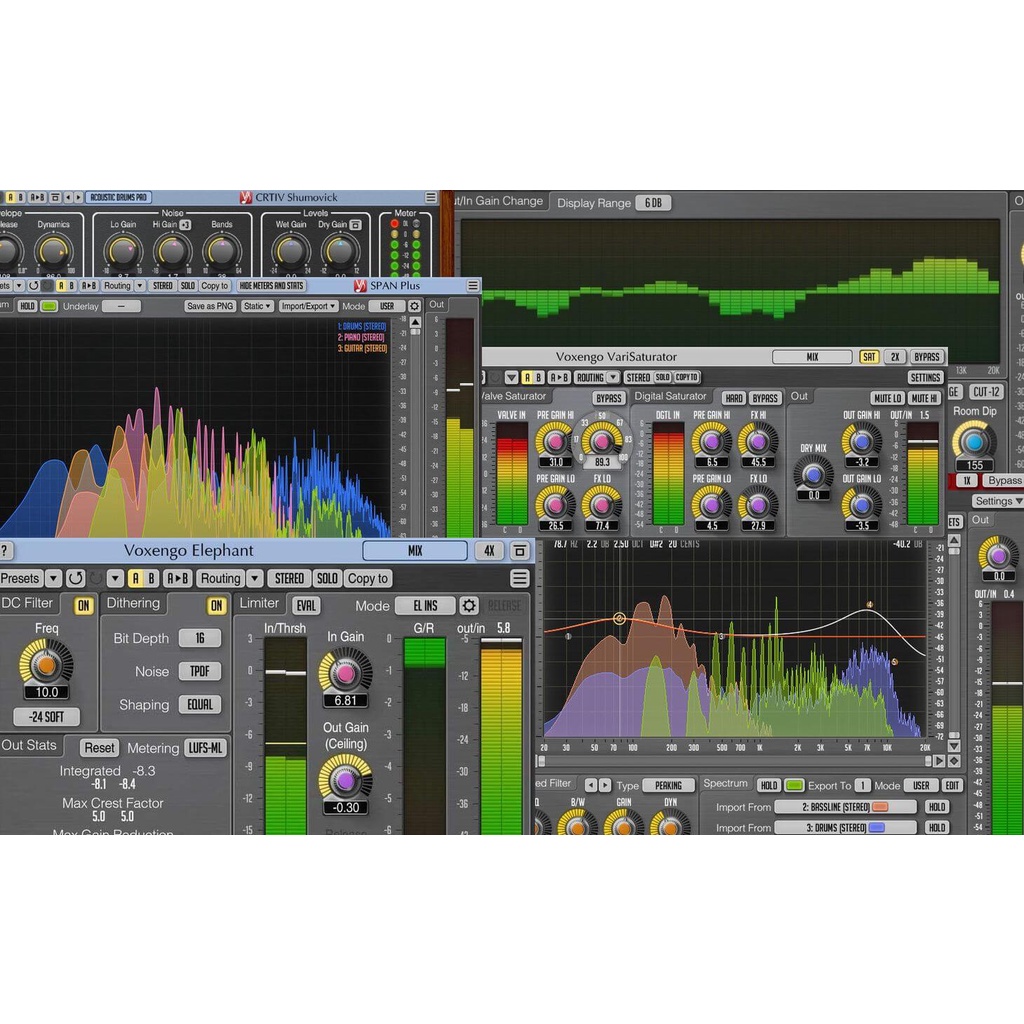Click the A▸B copy button in Elephant
The width and height of the screenshot is (1024, 1024).
click(177, 578)
